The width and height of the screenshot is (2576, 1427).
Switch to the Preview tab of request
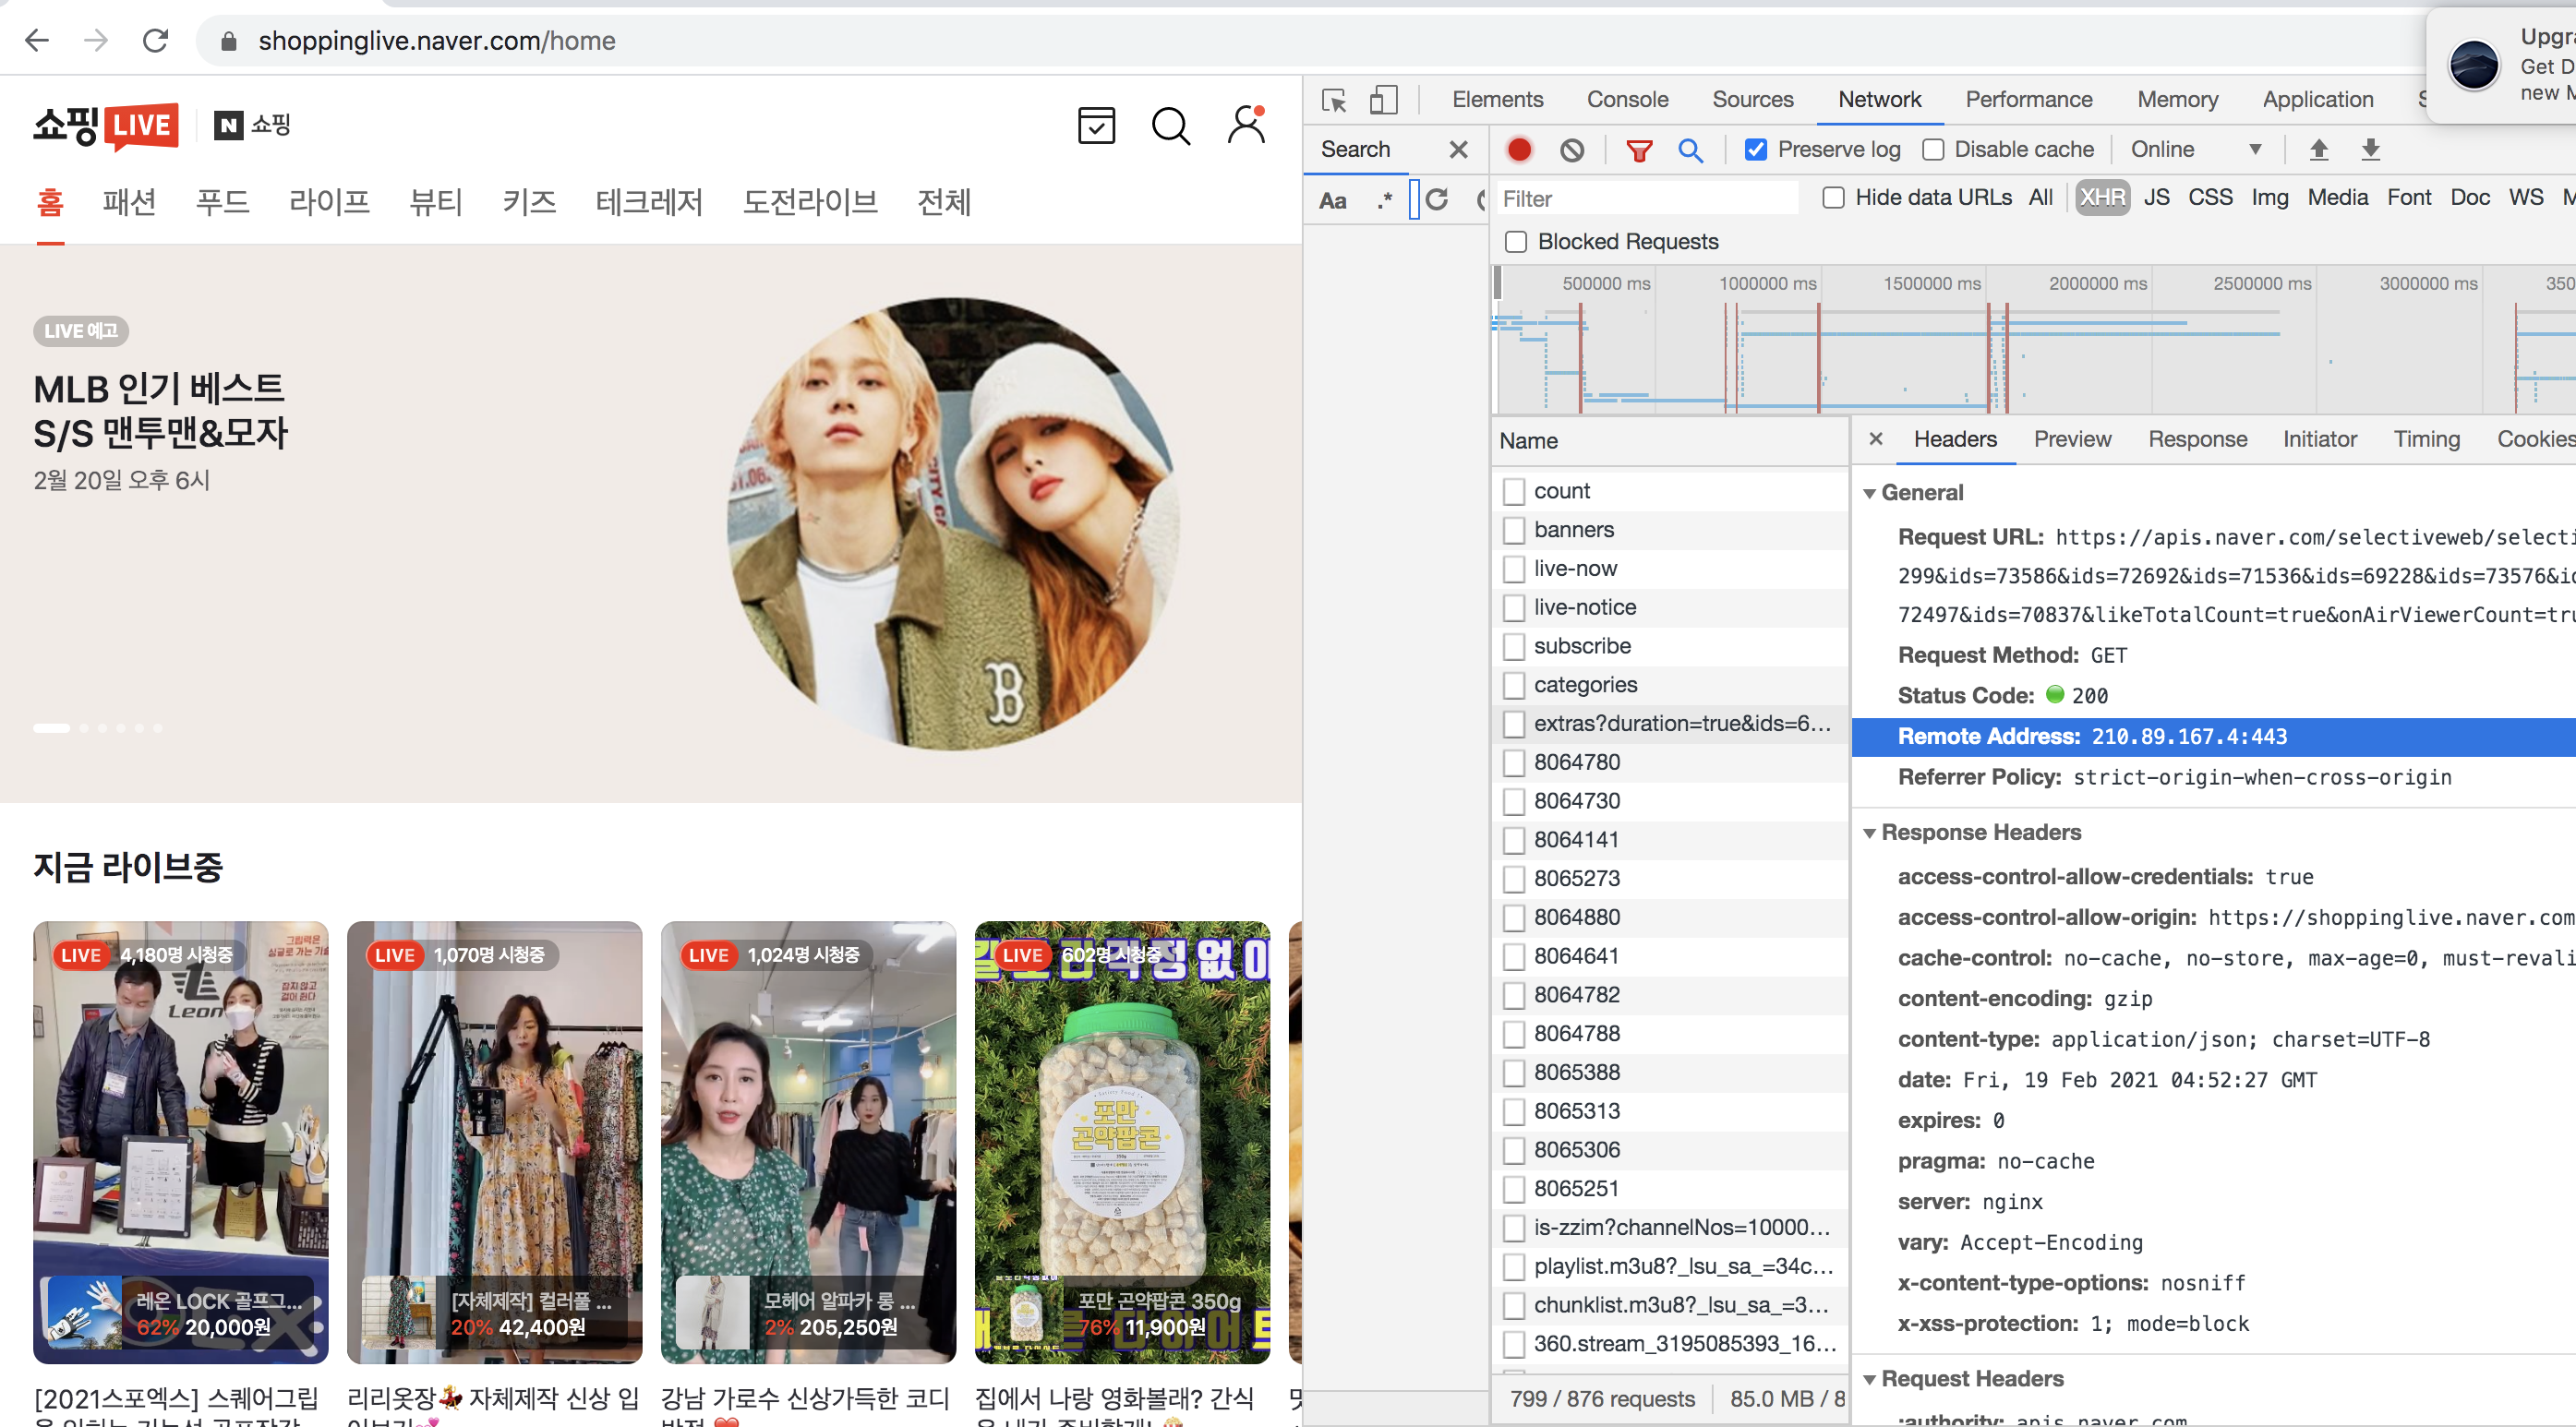(2072, 439)
